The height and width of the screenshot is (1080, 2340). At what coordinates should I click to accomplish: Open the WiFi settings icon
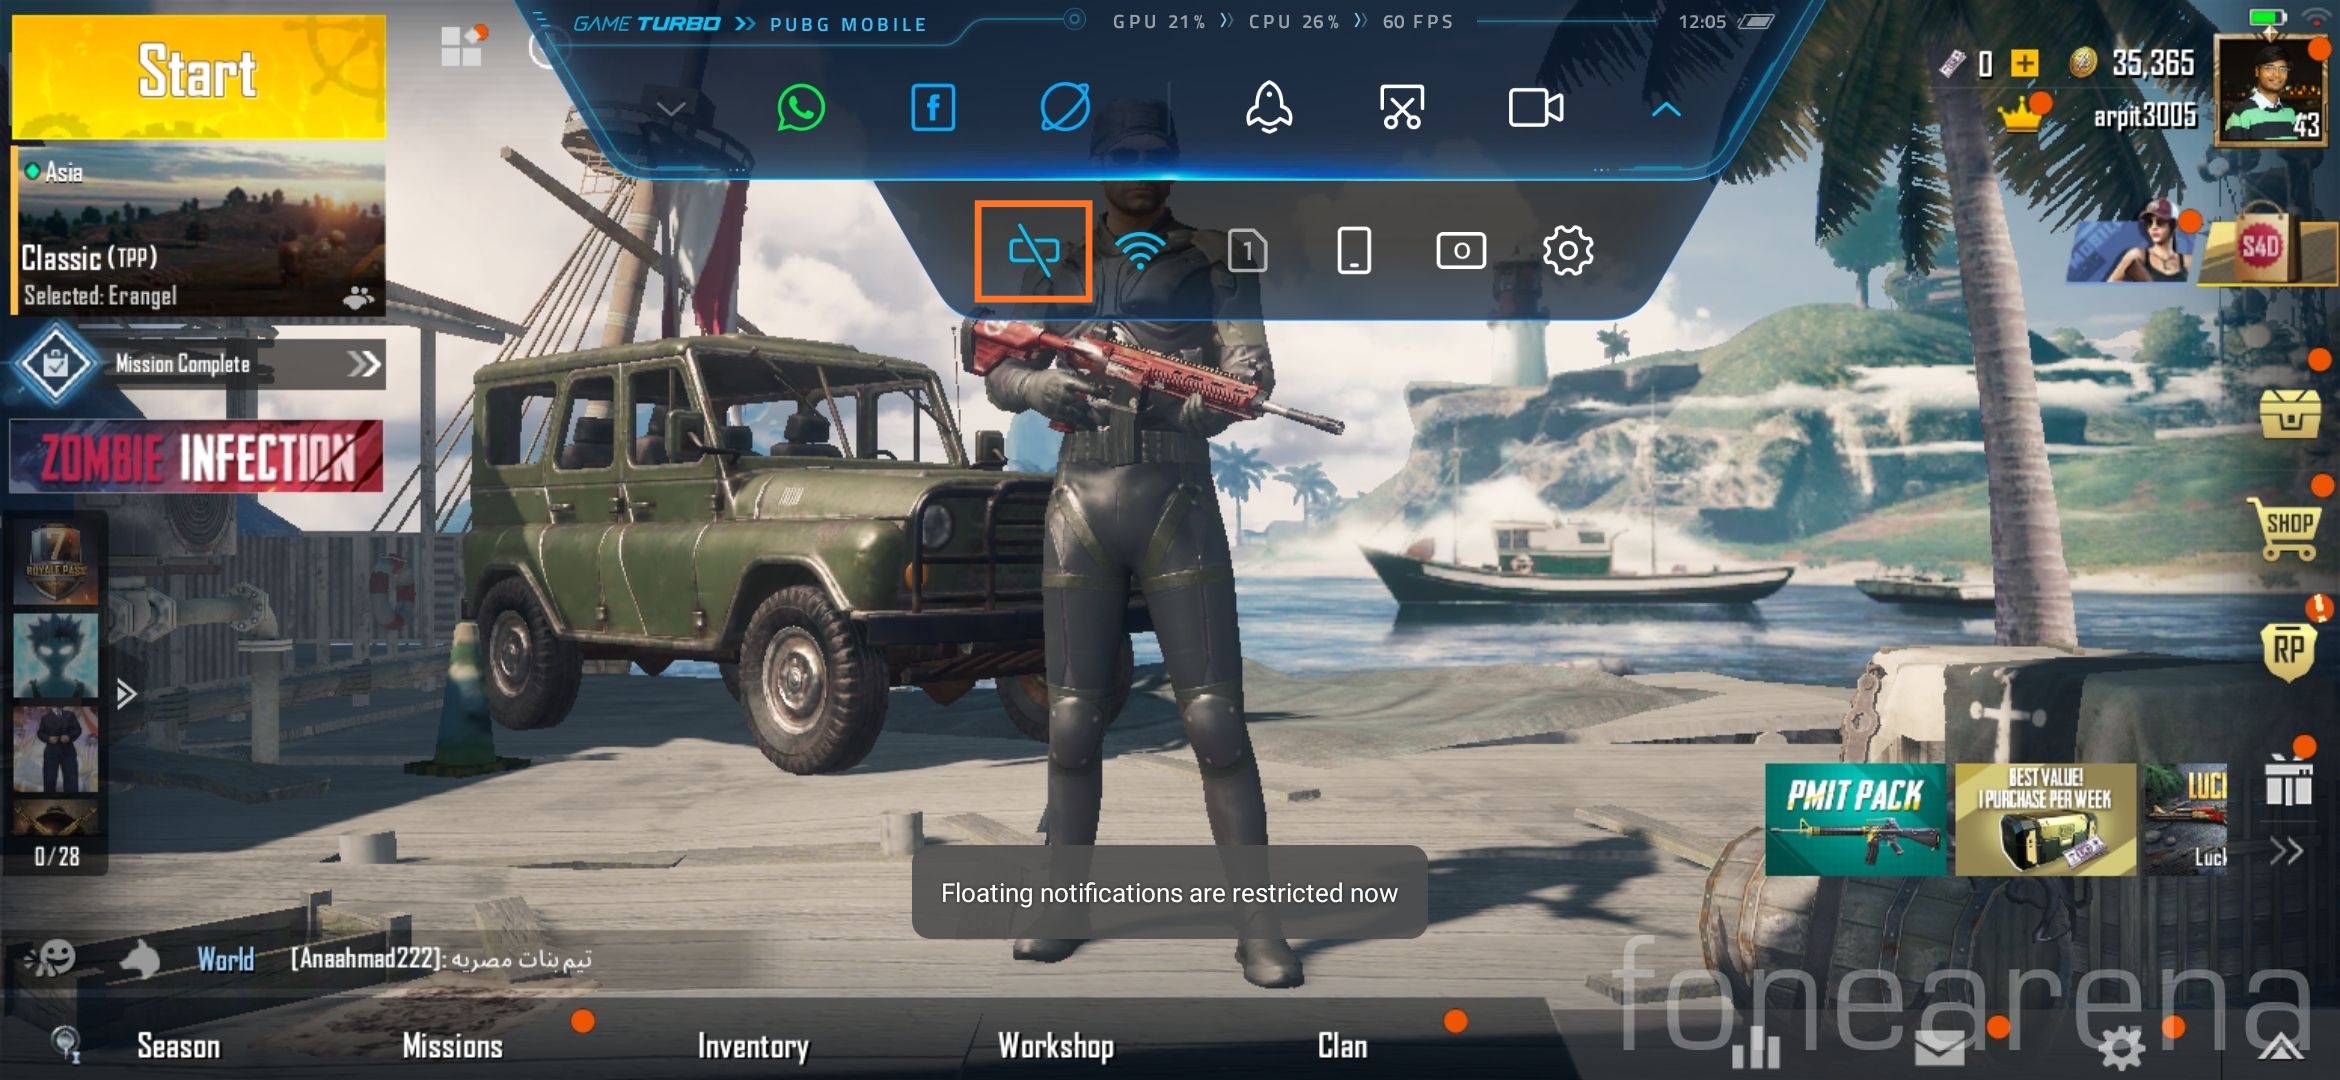(1139, 251)
